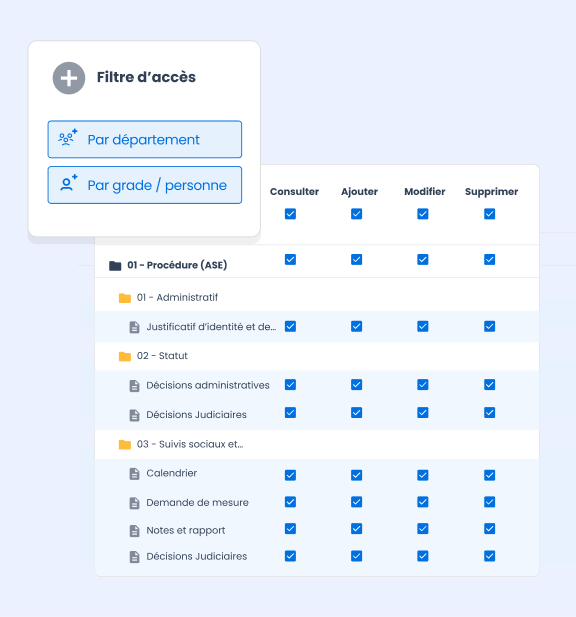576x617 pixels.
Task: Click the person icon in Par grade / personne
Action: coord(68,183)
